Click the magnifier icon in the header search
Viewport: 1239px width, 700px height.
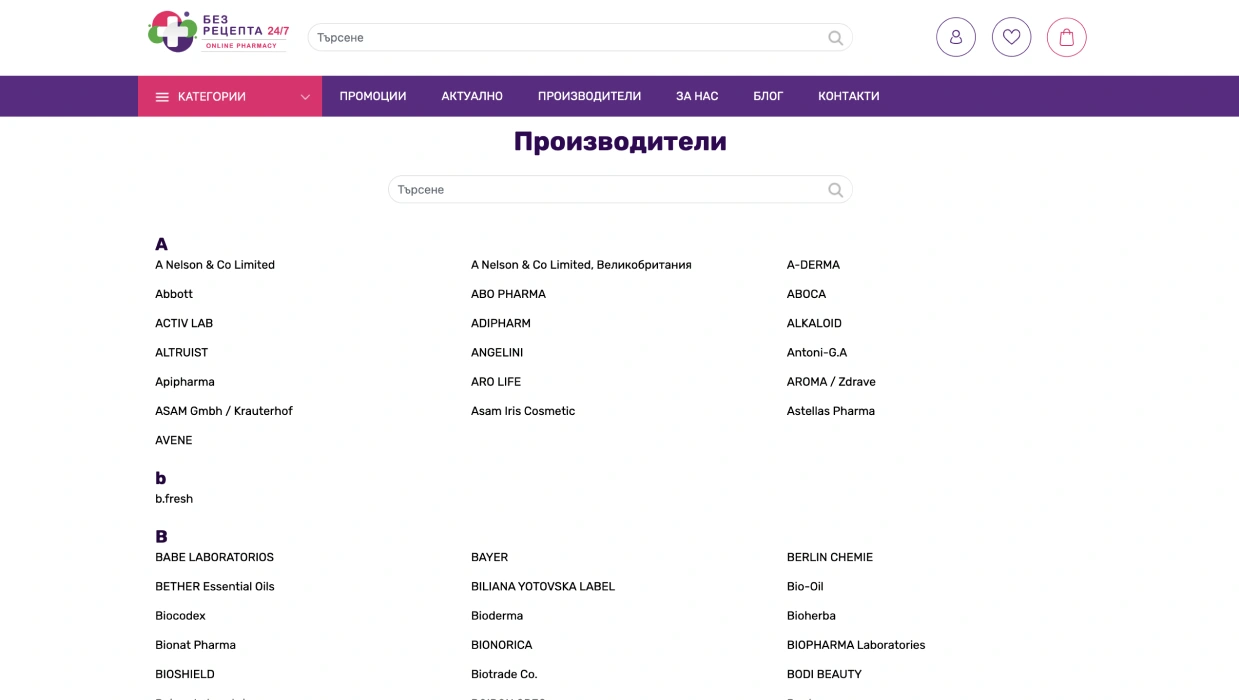pos(836,38)
